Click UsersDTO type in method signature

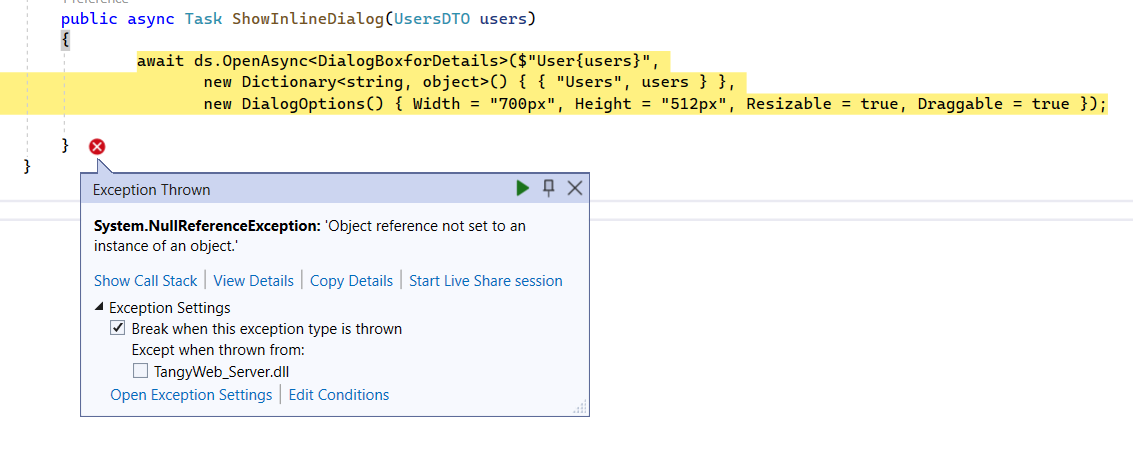pos(431,19)
